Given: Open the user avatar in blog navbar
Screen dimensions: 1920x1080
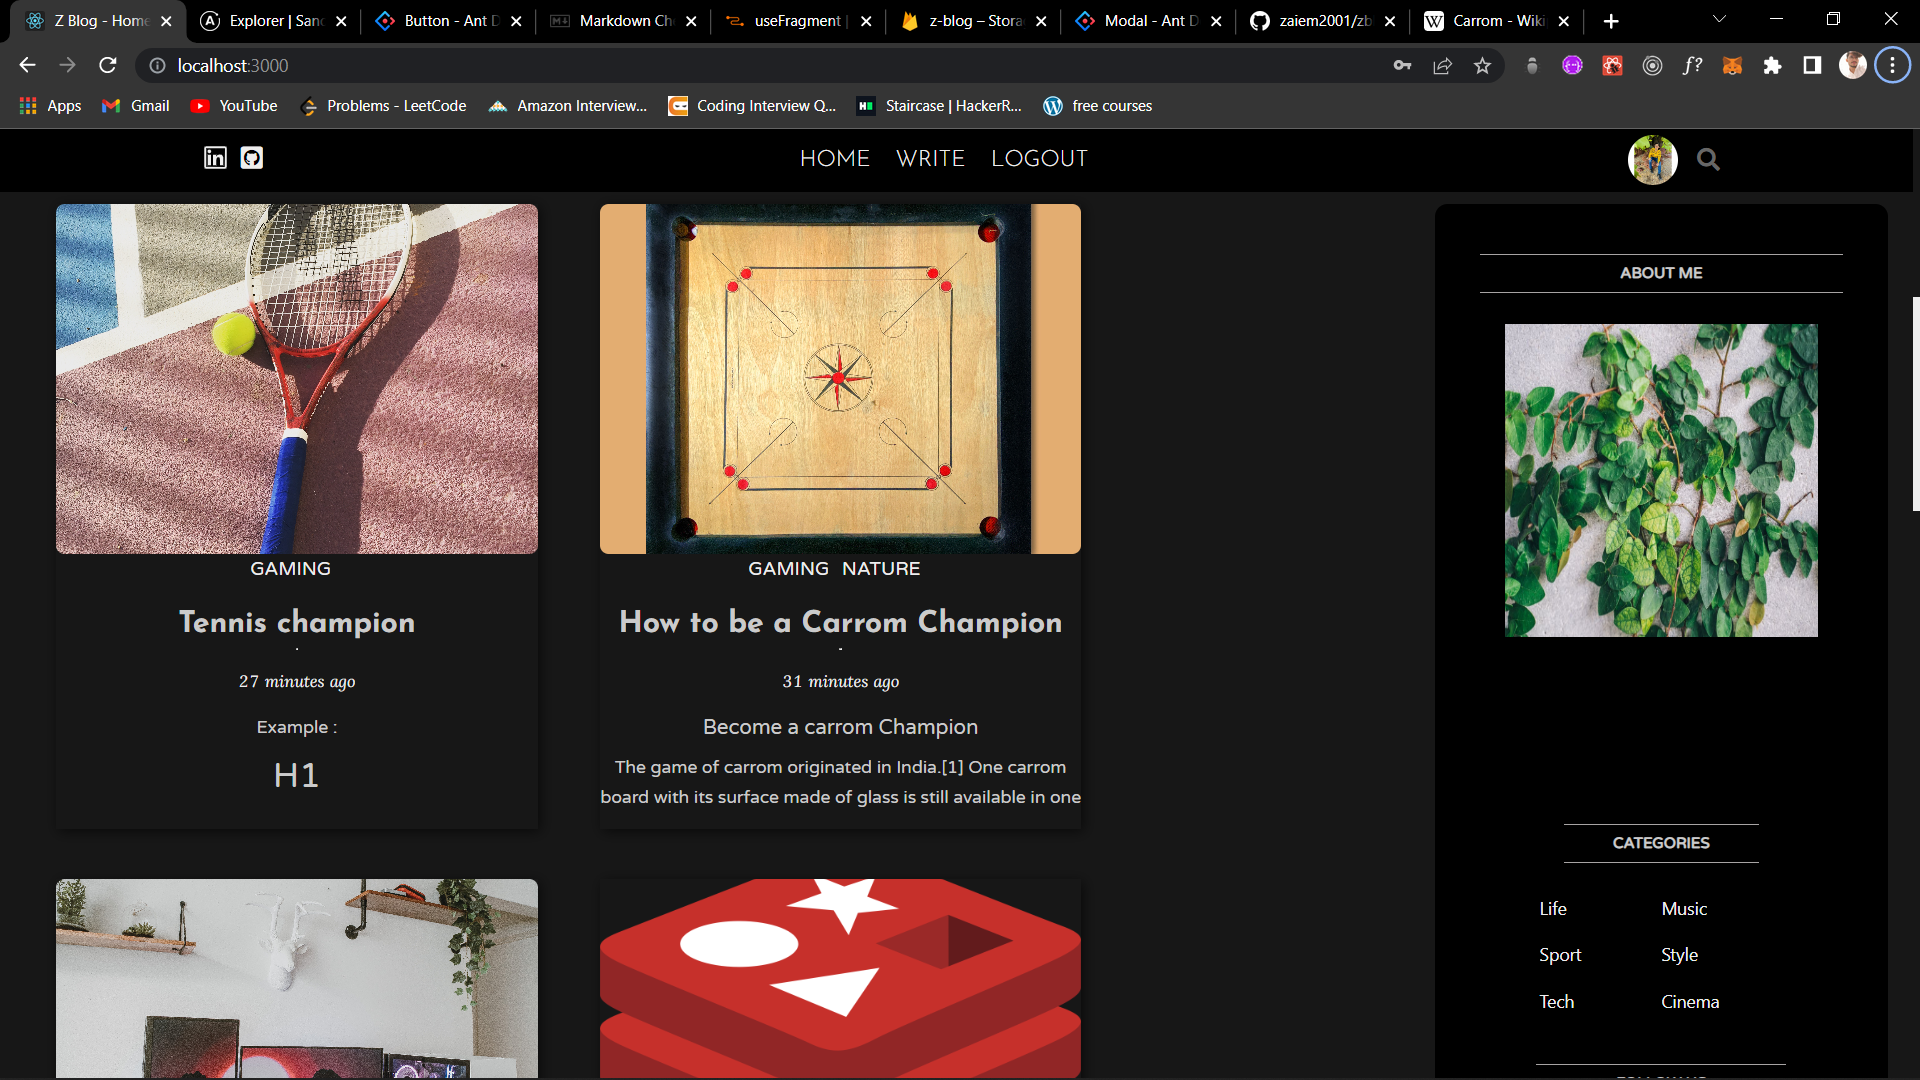Looking at the screenshot, I should pos(1652,160).
